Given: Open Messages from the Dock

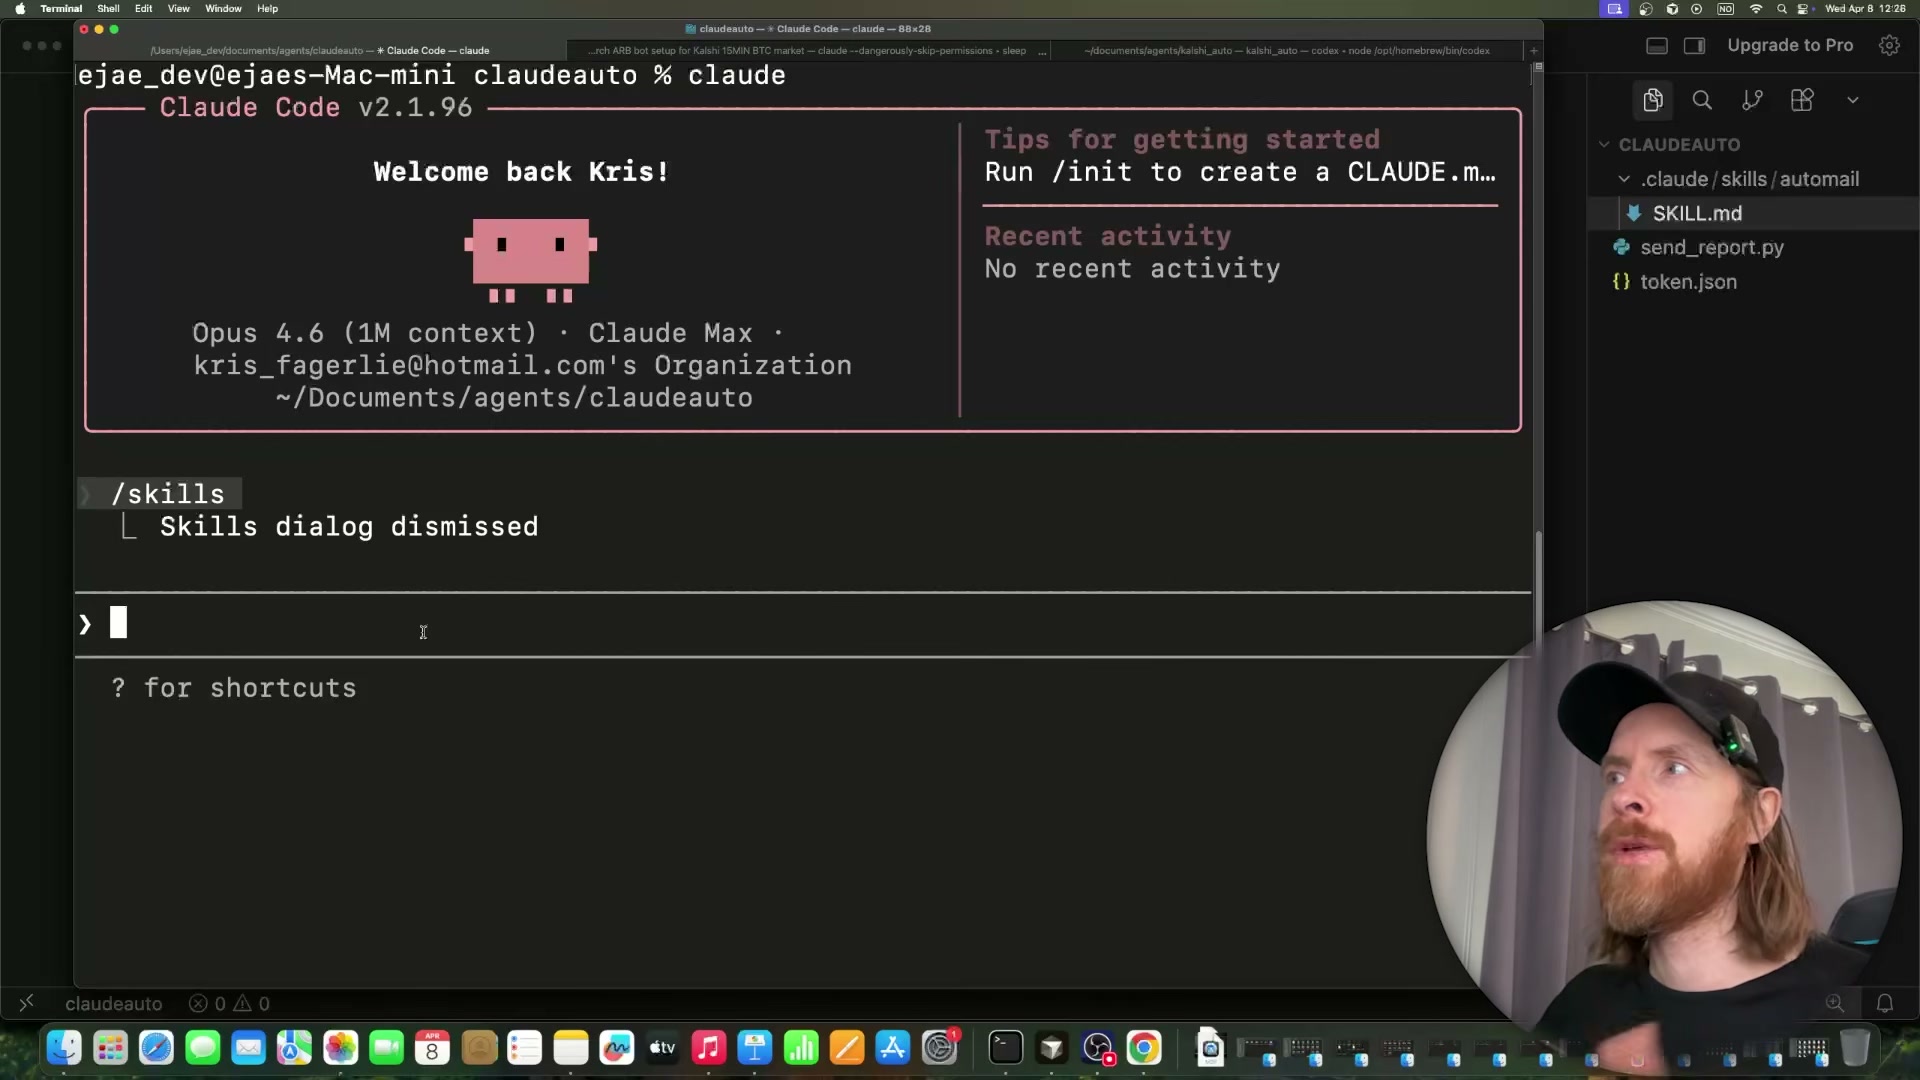Looking at the screenshot, I should 202,1048.
